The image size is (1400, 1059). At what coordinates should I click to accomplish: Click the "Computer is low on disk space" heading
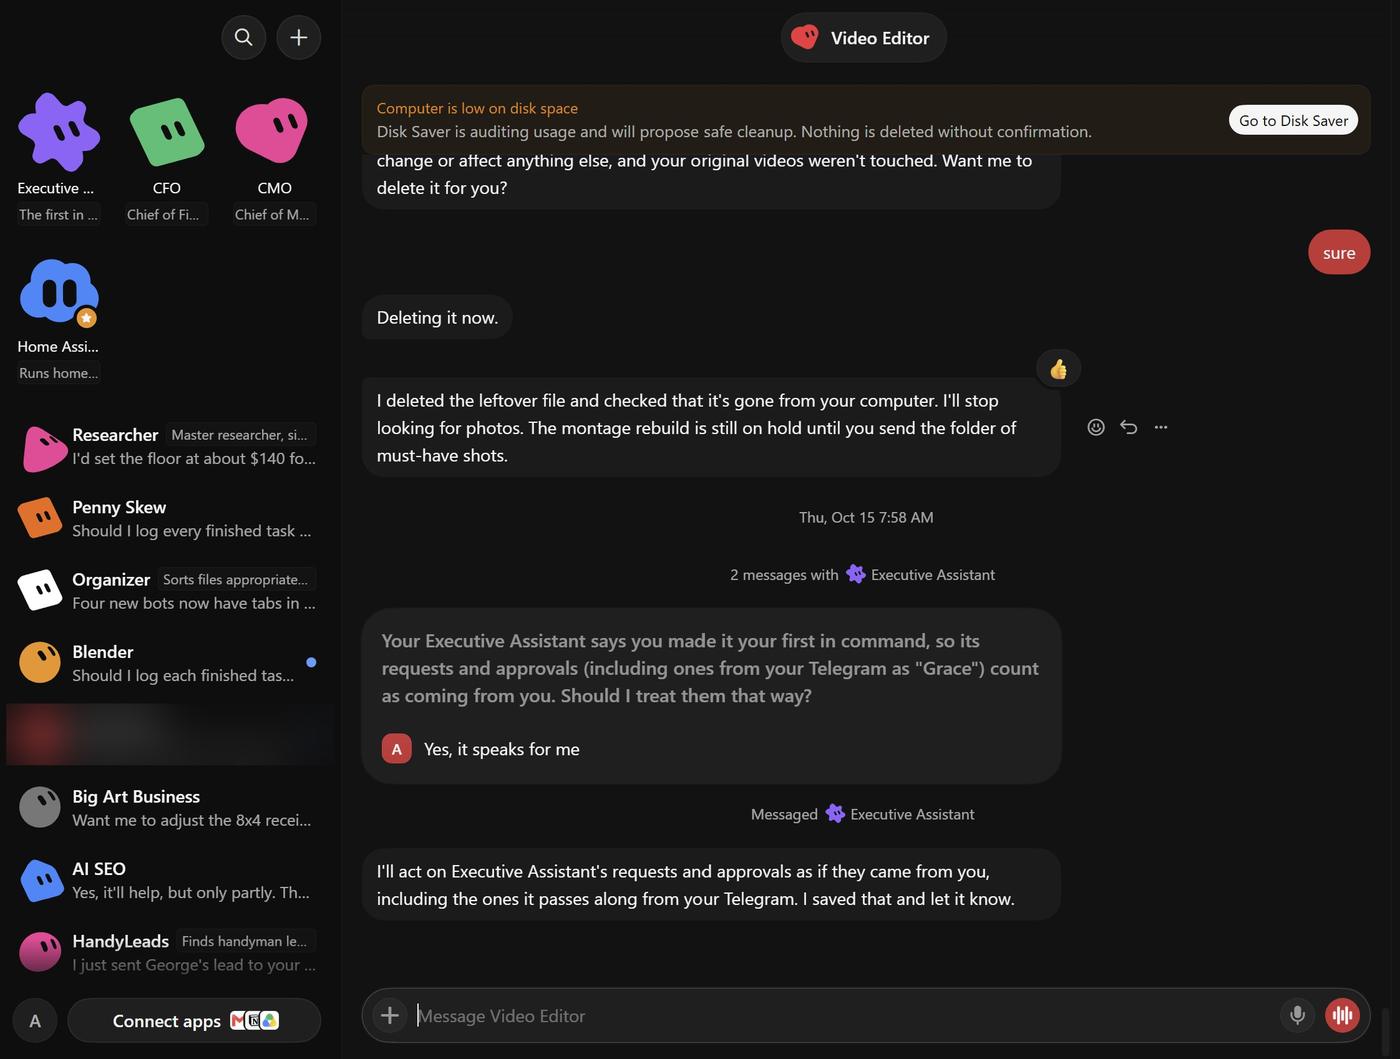(477, 108)
